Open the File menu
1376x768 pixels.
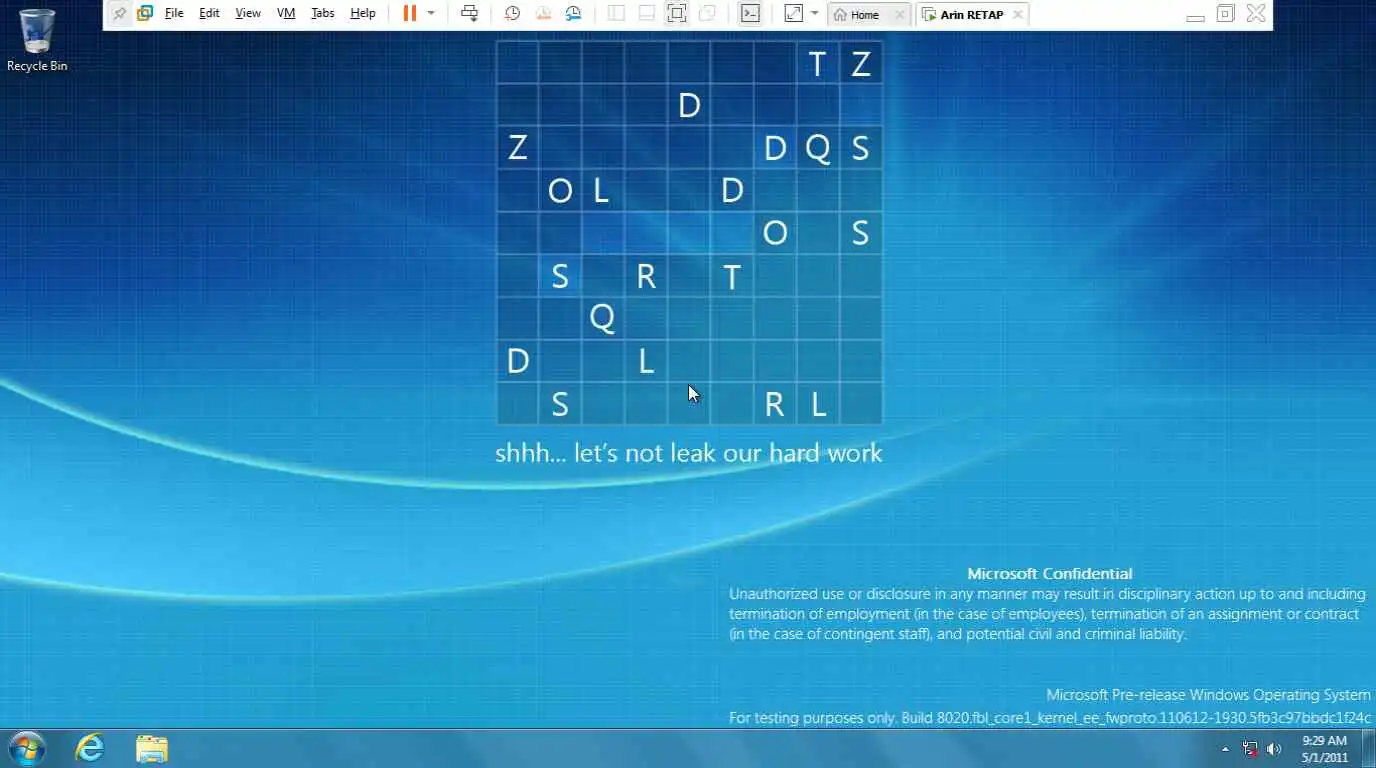[174, 14]
